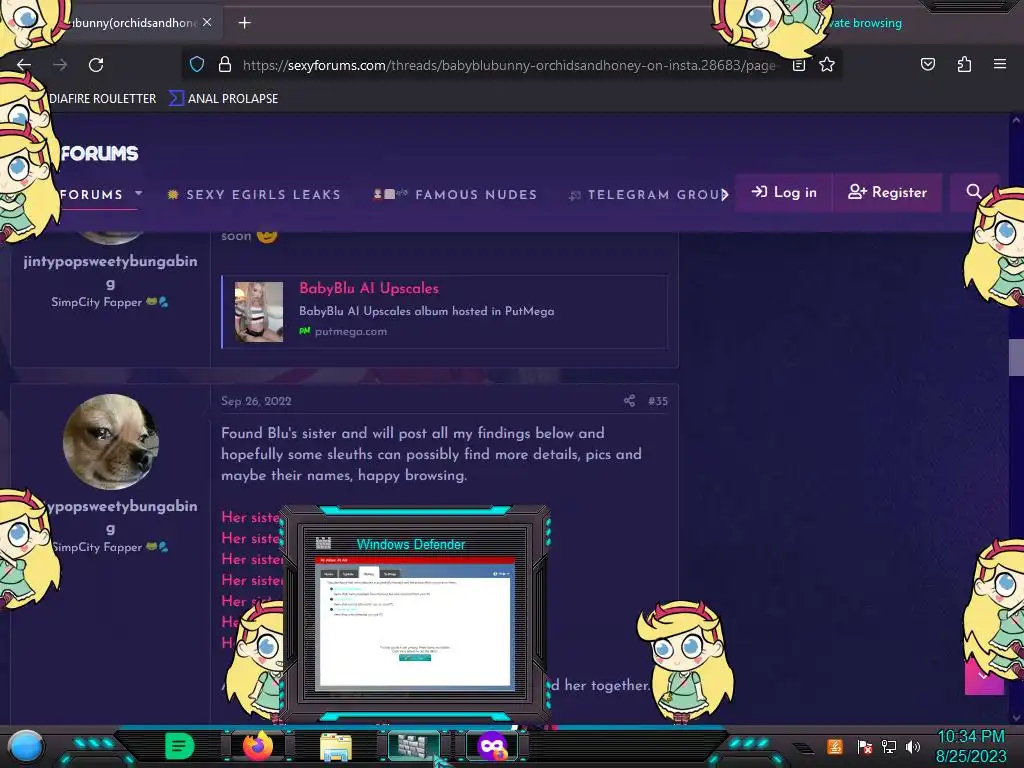
Task: Open the tracking protection shield panel
Action: coord(197,64)
